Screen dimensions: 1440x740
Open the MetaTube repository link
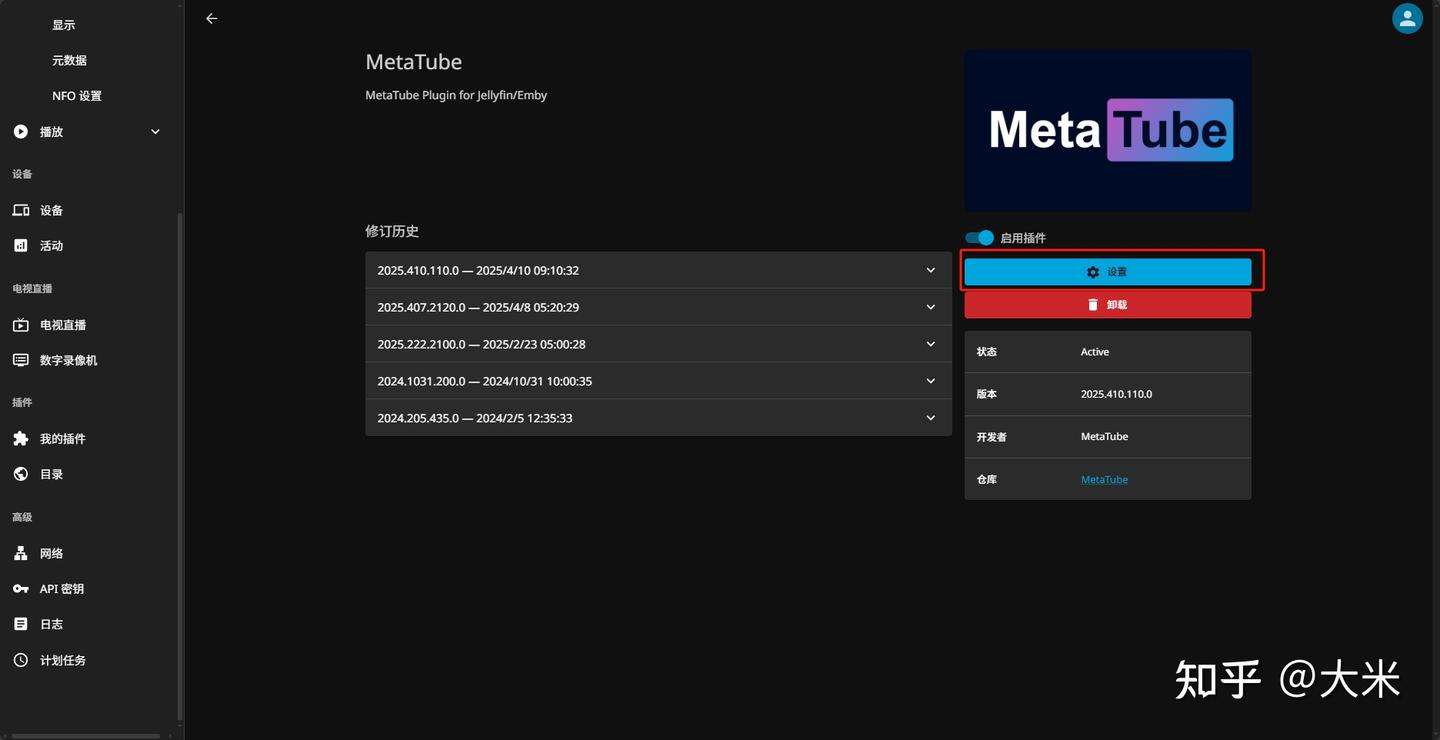(x=1104, y=479)
